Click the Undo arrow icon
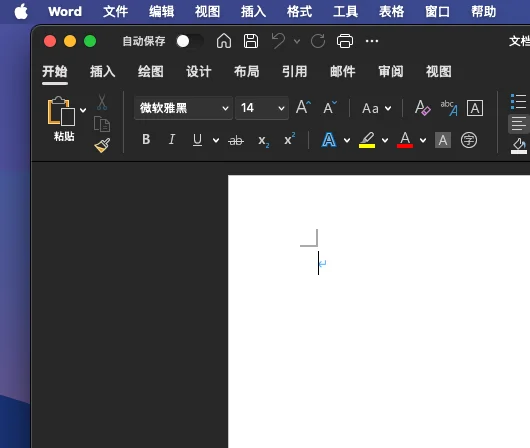 (279, 41)
